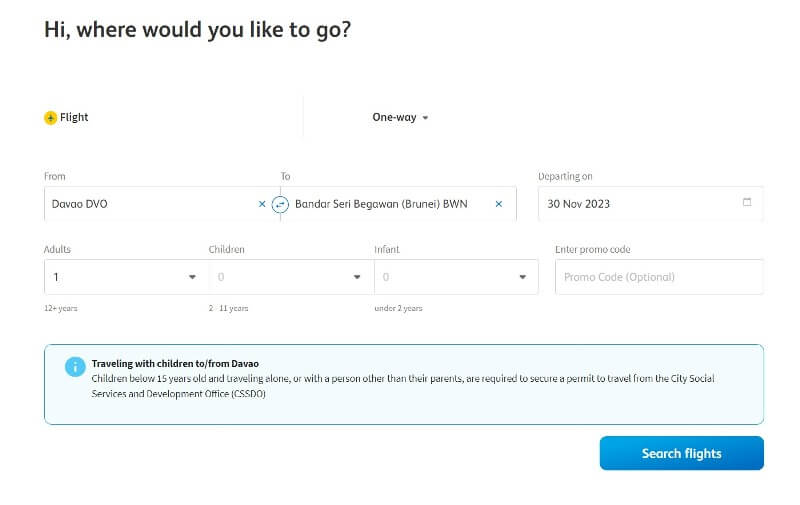Viewport: 800px width, 505px height.
Task: Swap origin and destination airports
Action: pos(280,205)
